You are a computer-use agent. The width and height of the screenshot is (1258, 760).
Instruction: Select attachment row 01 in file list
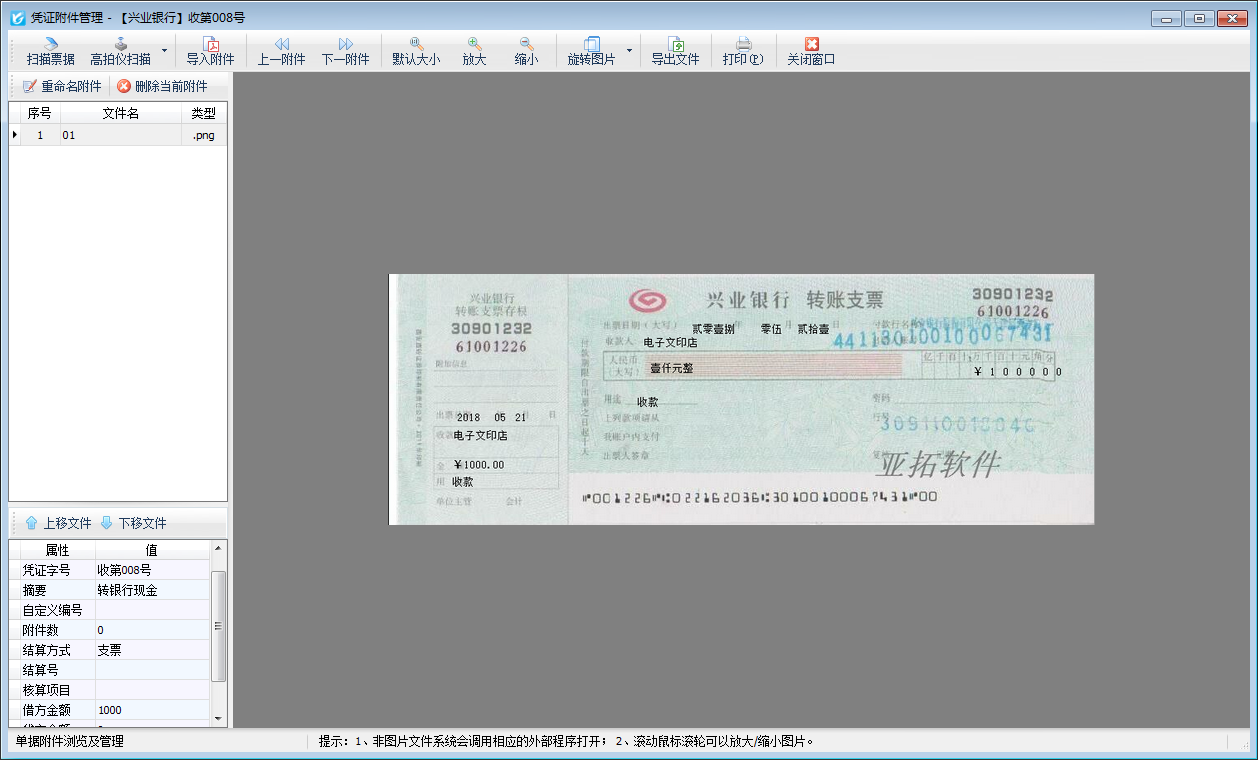click(x=100, y=135)
